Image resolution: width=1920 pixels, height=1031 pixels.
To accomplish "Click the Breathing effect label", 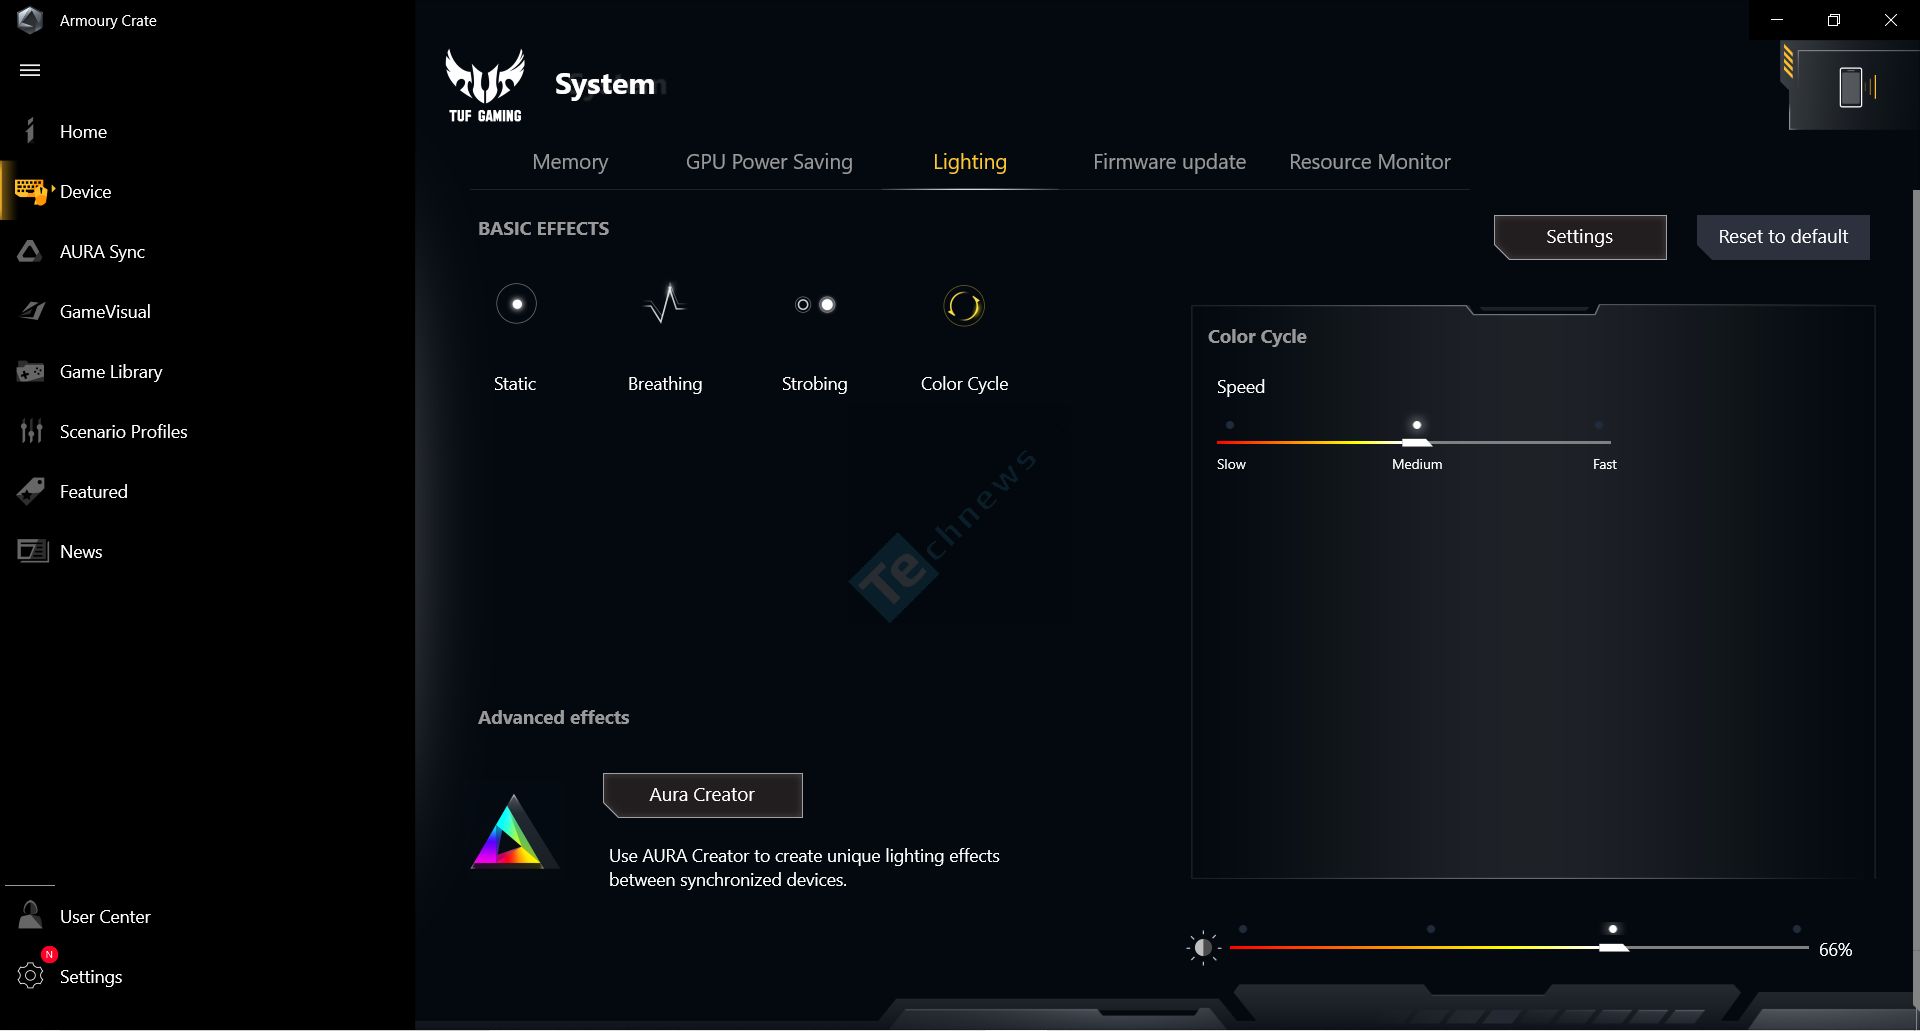I will tap(665, 384).
